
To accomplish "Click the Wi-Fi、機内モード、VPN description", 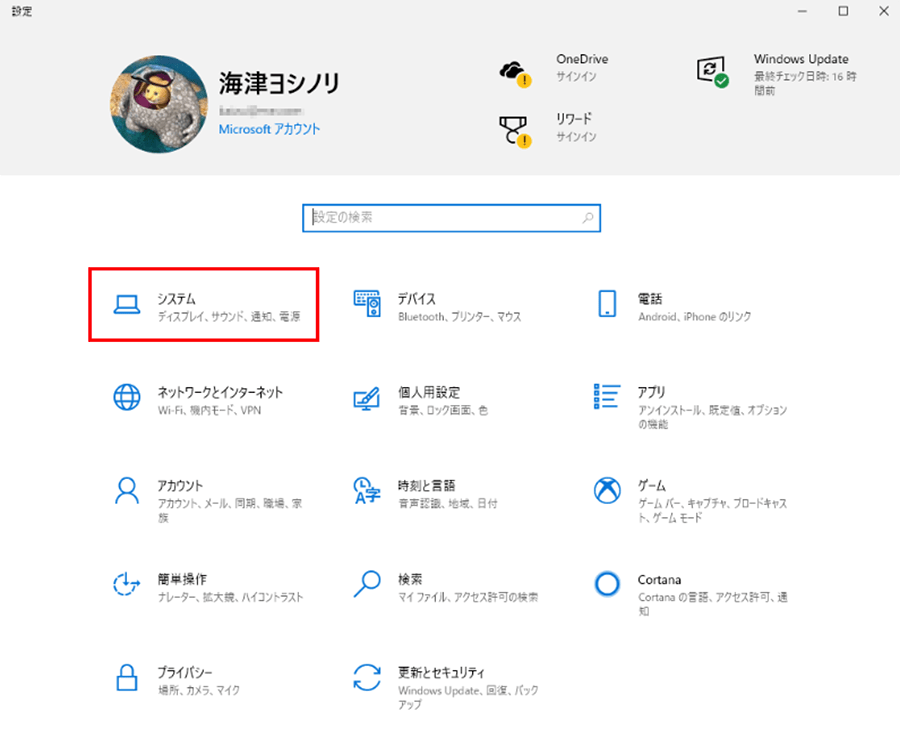I will click(x=210, y=410).
